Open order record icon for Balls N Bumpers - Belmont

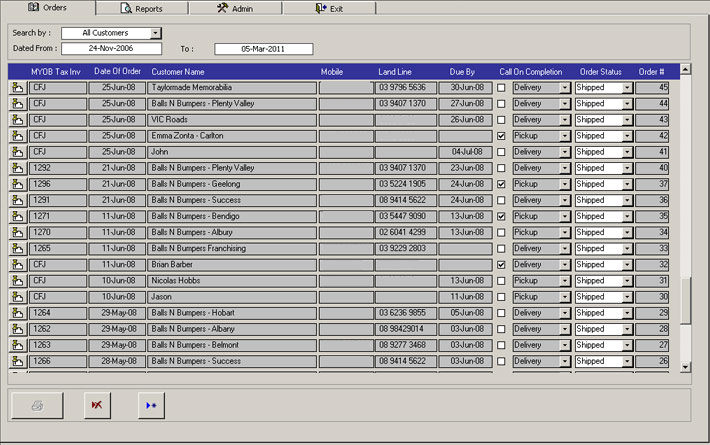[18, 345]
